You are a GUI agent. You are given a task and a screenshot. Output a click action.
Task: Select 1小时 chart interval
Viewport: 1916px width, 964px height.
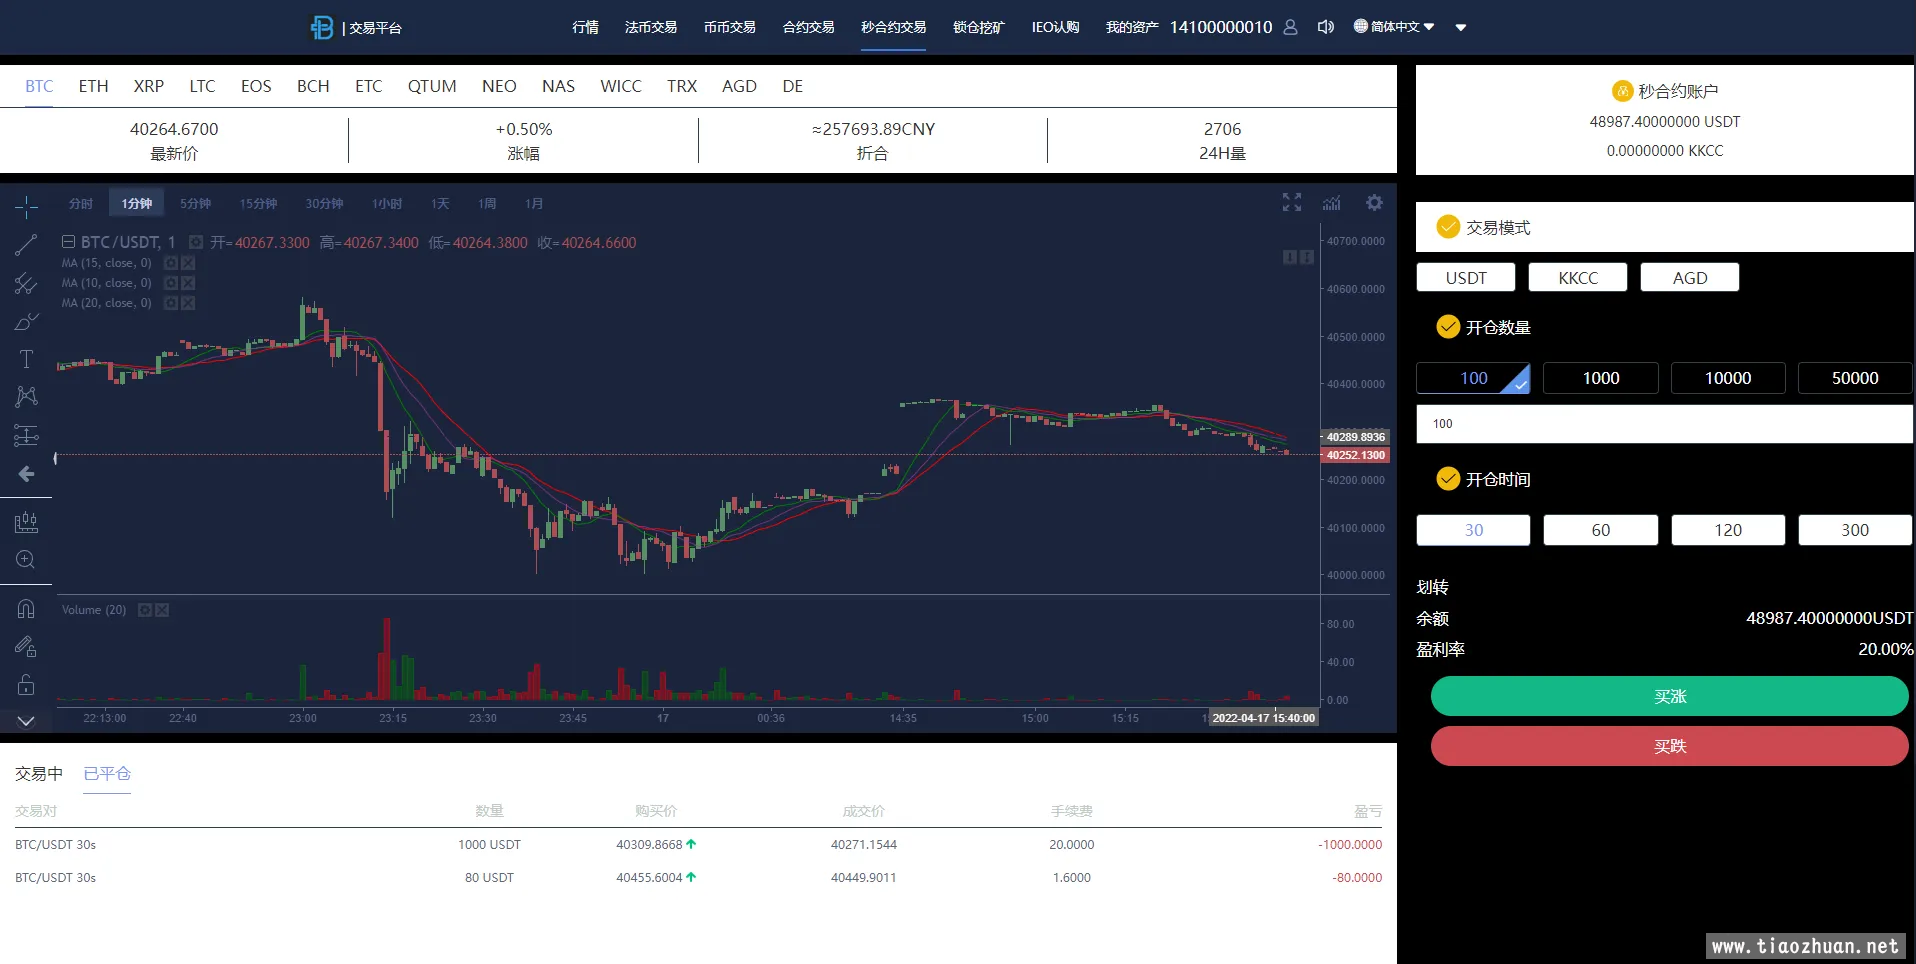pyautogui.click(x=387, y=204)
